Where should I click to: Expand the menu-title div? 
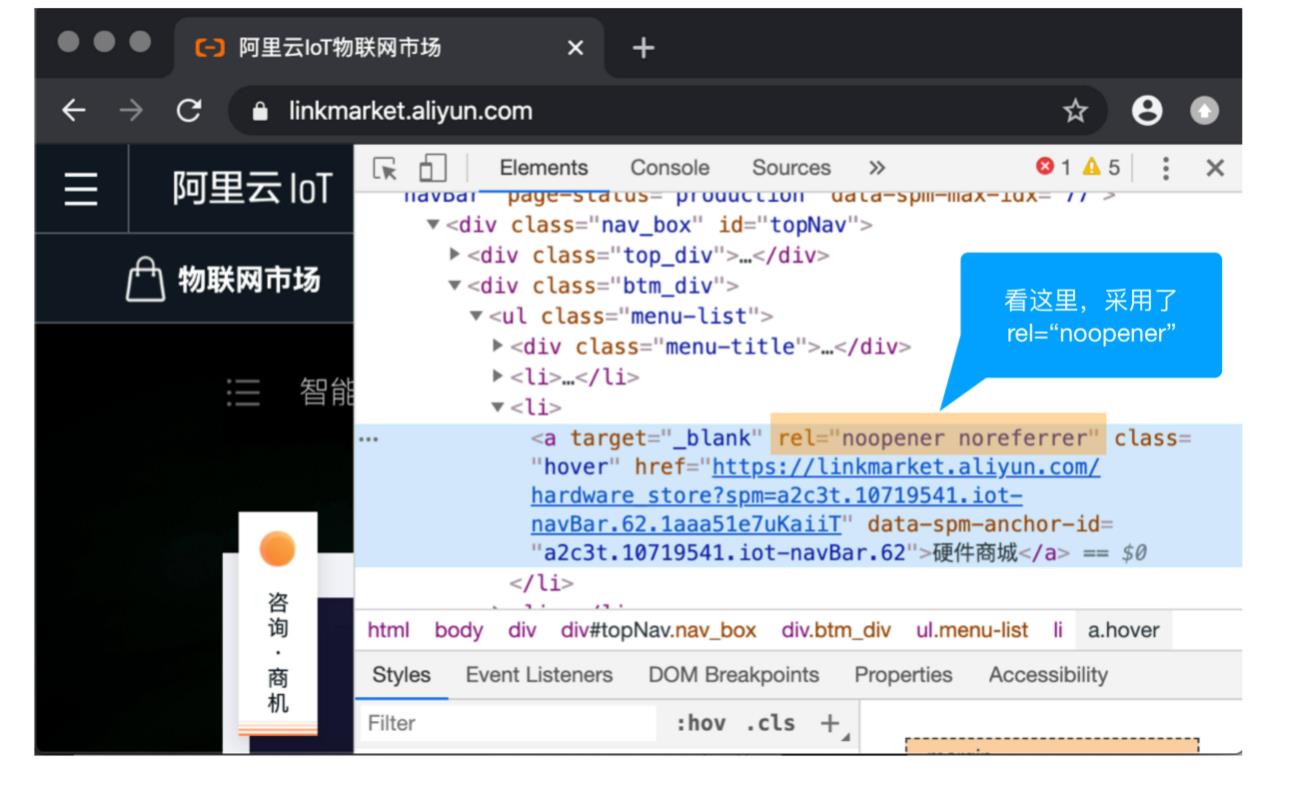pyautogui.click(x=498, y=347)
